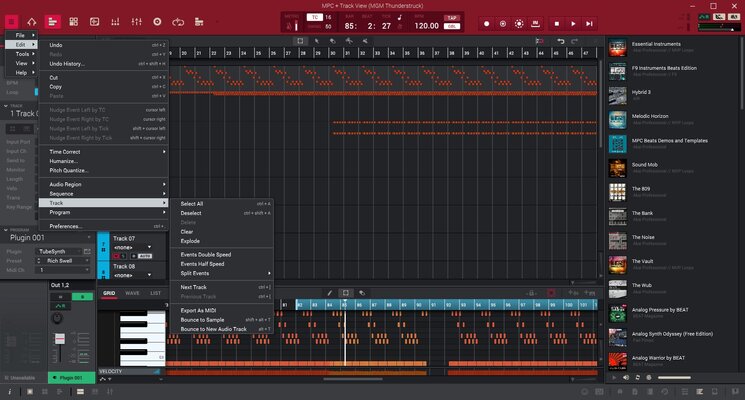Click the TAP tempo button
Viewport: 745px width, 400px height.
click(x=451, y=18)
